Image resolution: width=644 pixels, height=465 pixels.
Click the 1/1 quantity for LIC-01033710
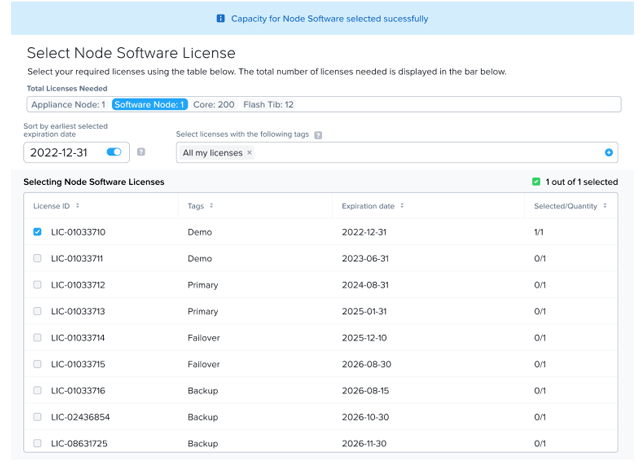coord(538,232)
